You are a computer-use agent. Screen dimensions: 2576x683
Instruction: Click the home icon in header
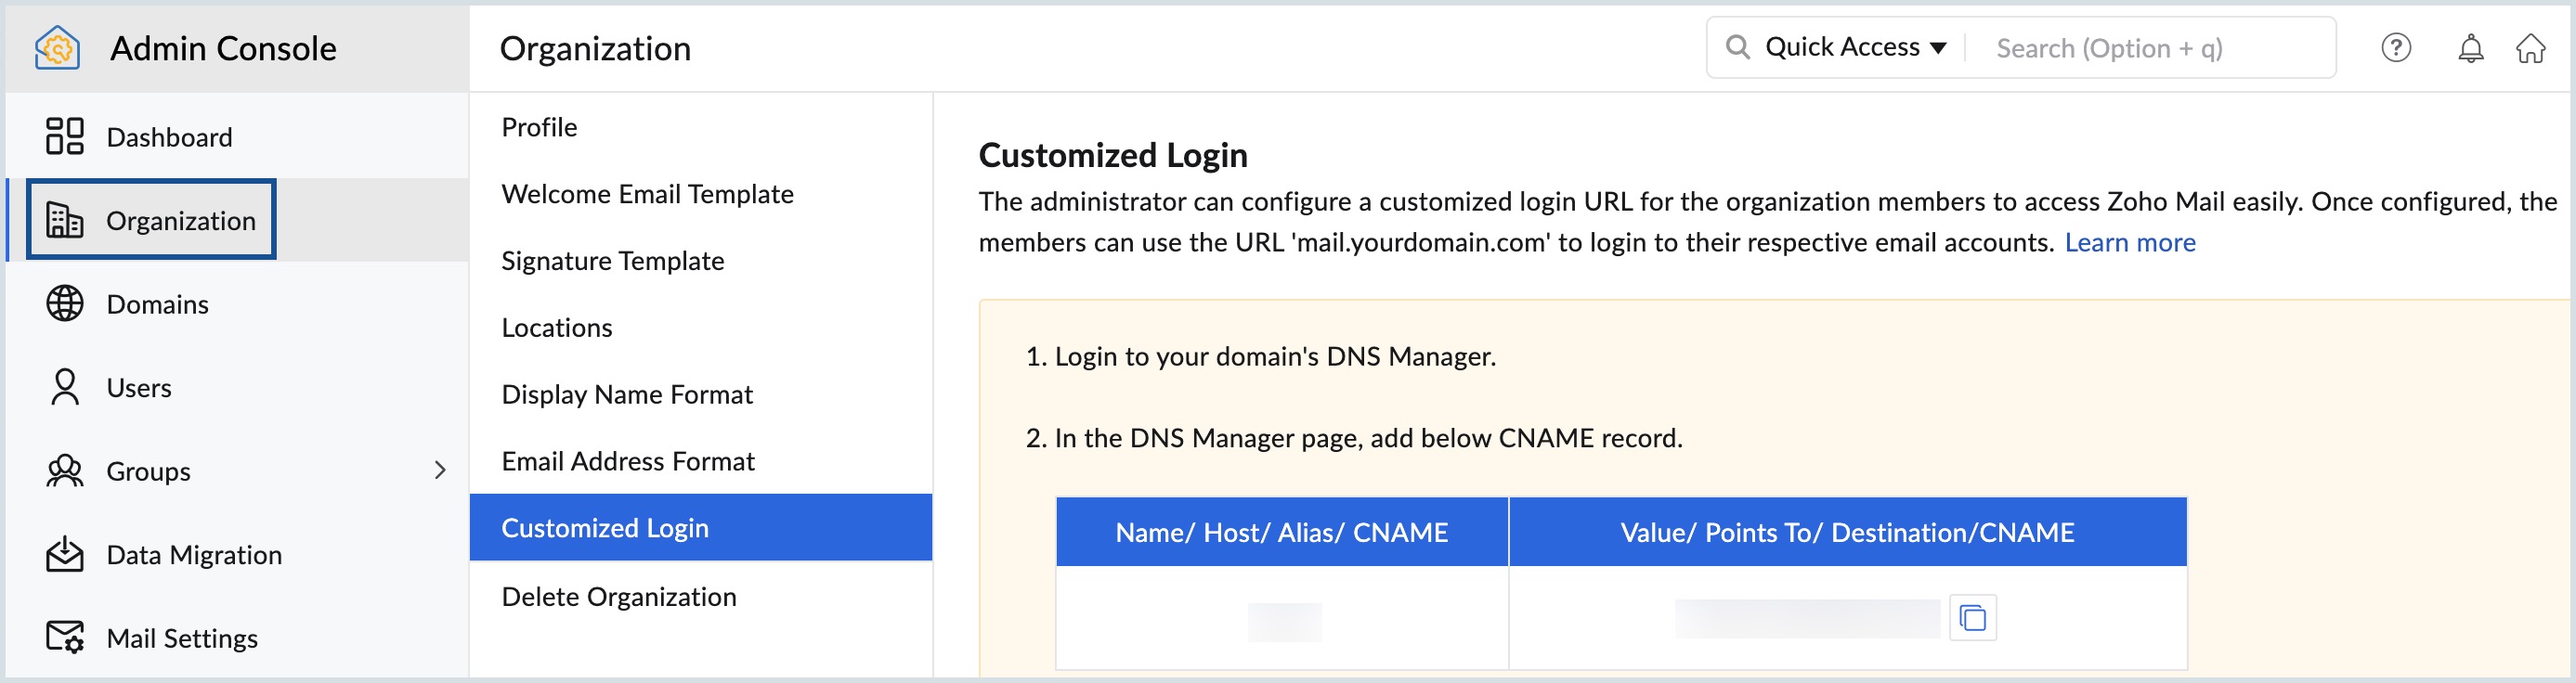(x=2530, y=48)
